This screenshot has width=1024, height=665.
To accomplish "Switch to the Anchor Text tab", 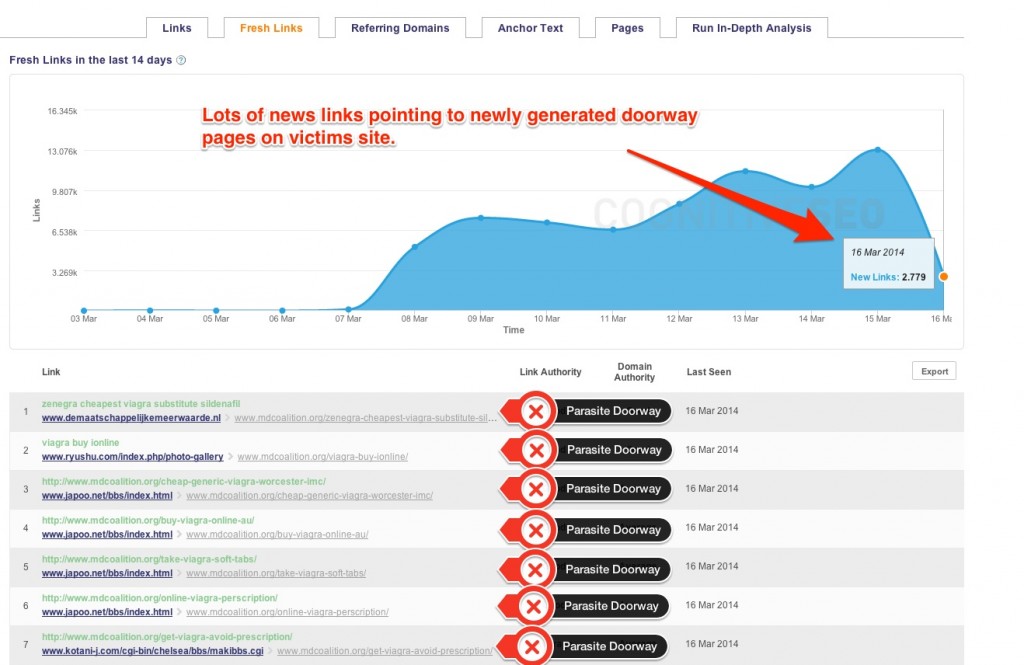I will tap(531, 28).
